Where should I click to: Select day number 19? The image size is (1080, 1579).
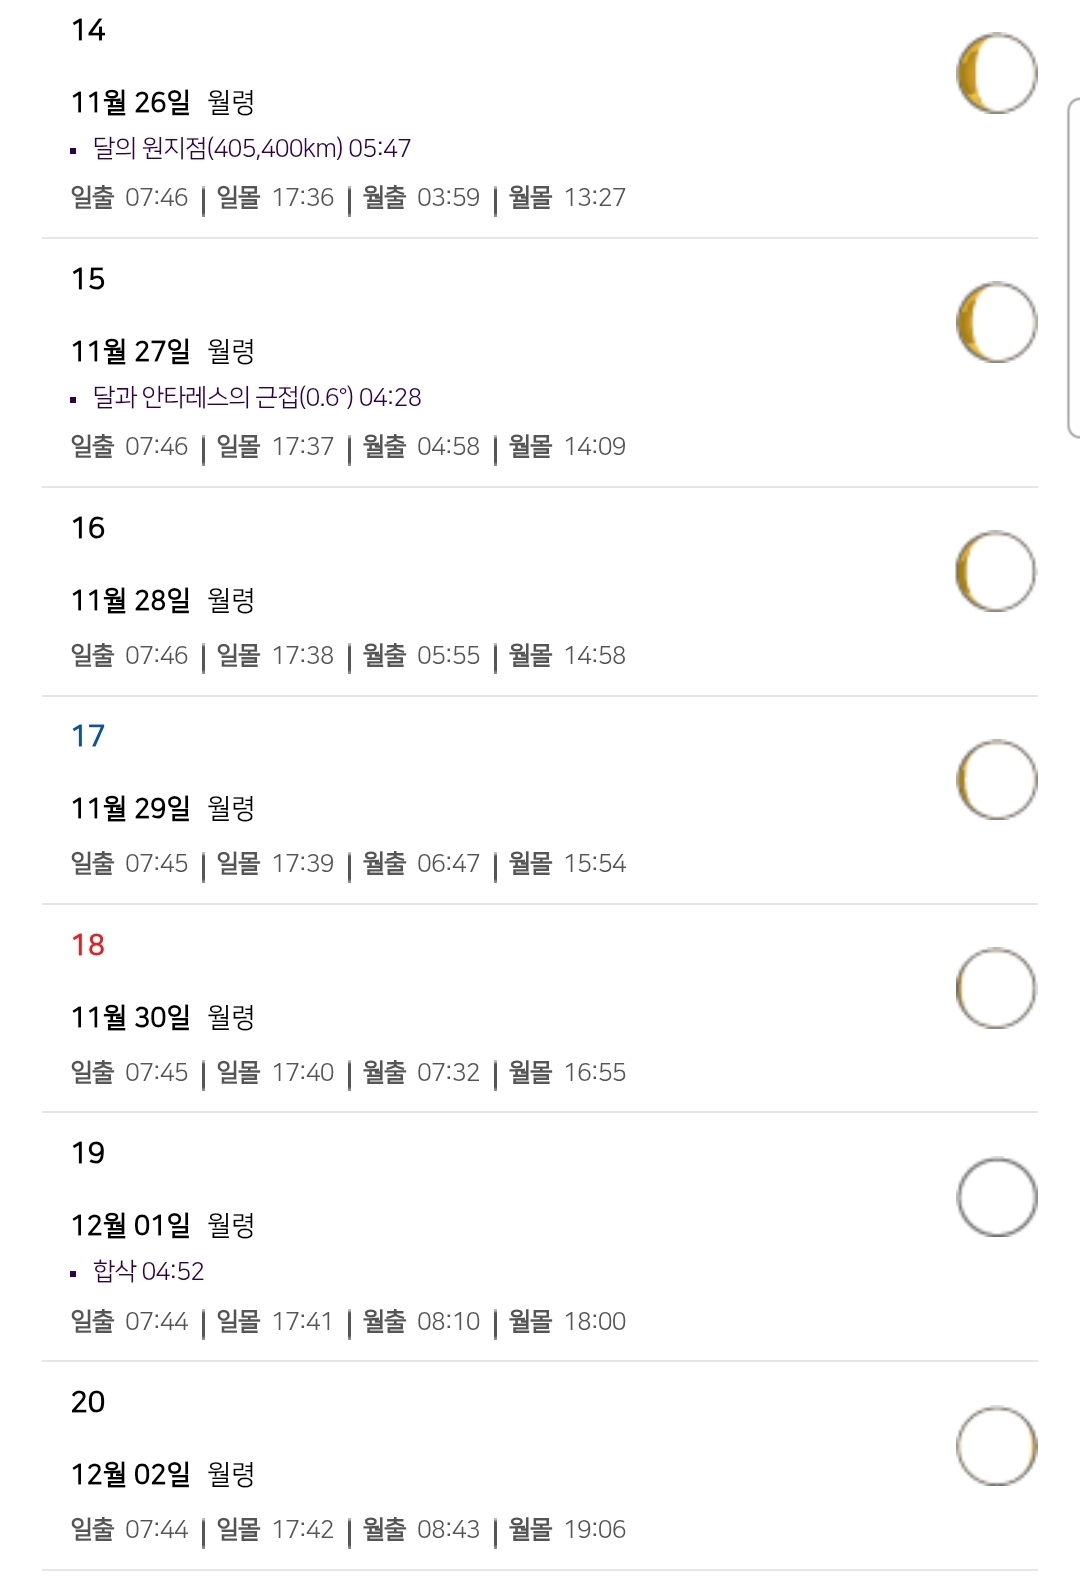click(x=88, y=1153)
